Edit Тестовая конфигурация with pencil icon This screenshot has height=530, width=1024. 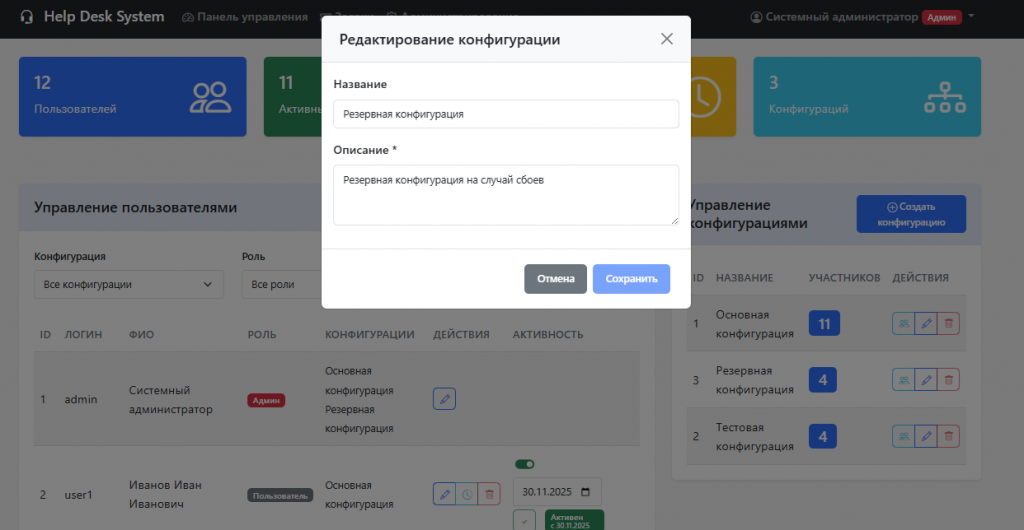click(926, 436)
